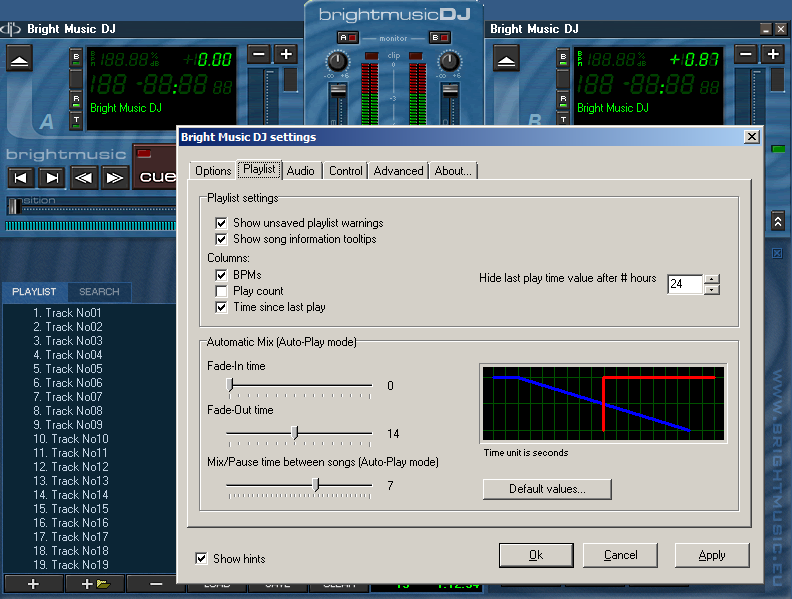Cancel the settings dialog

click(x=620, y=555)
